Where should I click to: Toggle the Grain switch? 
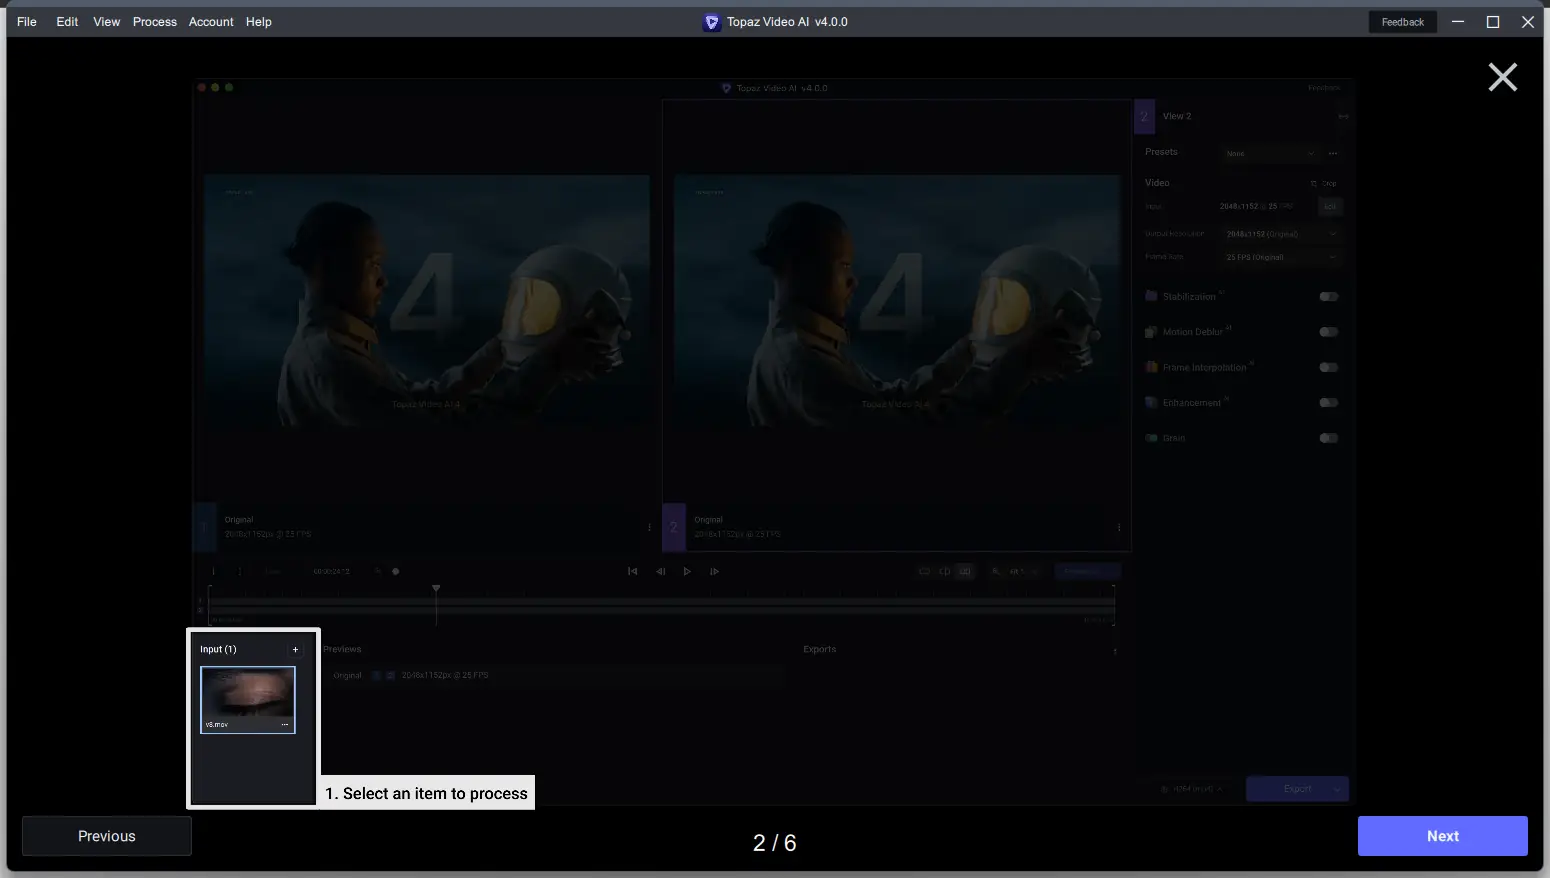(x=1329, y=438)
